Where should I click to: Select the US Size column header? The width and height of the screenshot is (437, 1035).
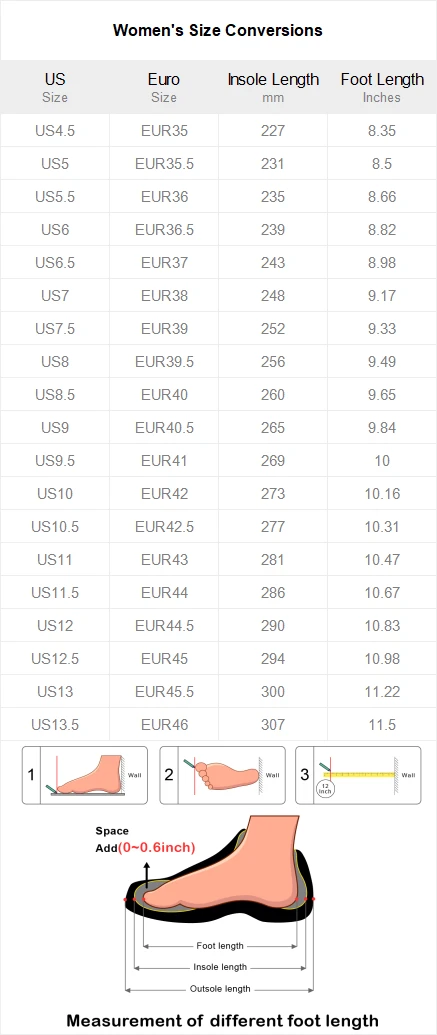point(55,87)
